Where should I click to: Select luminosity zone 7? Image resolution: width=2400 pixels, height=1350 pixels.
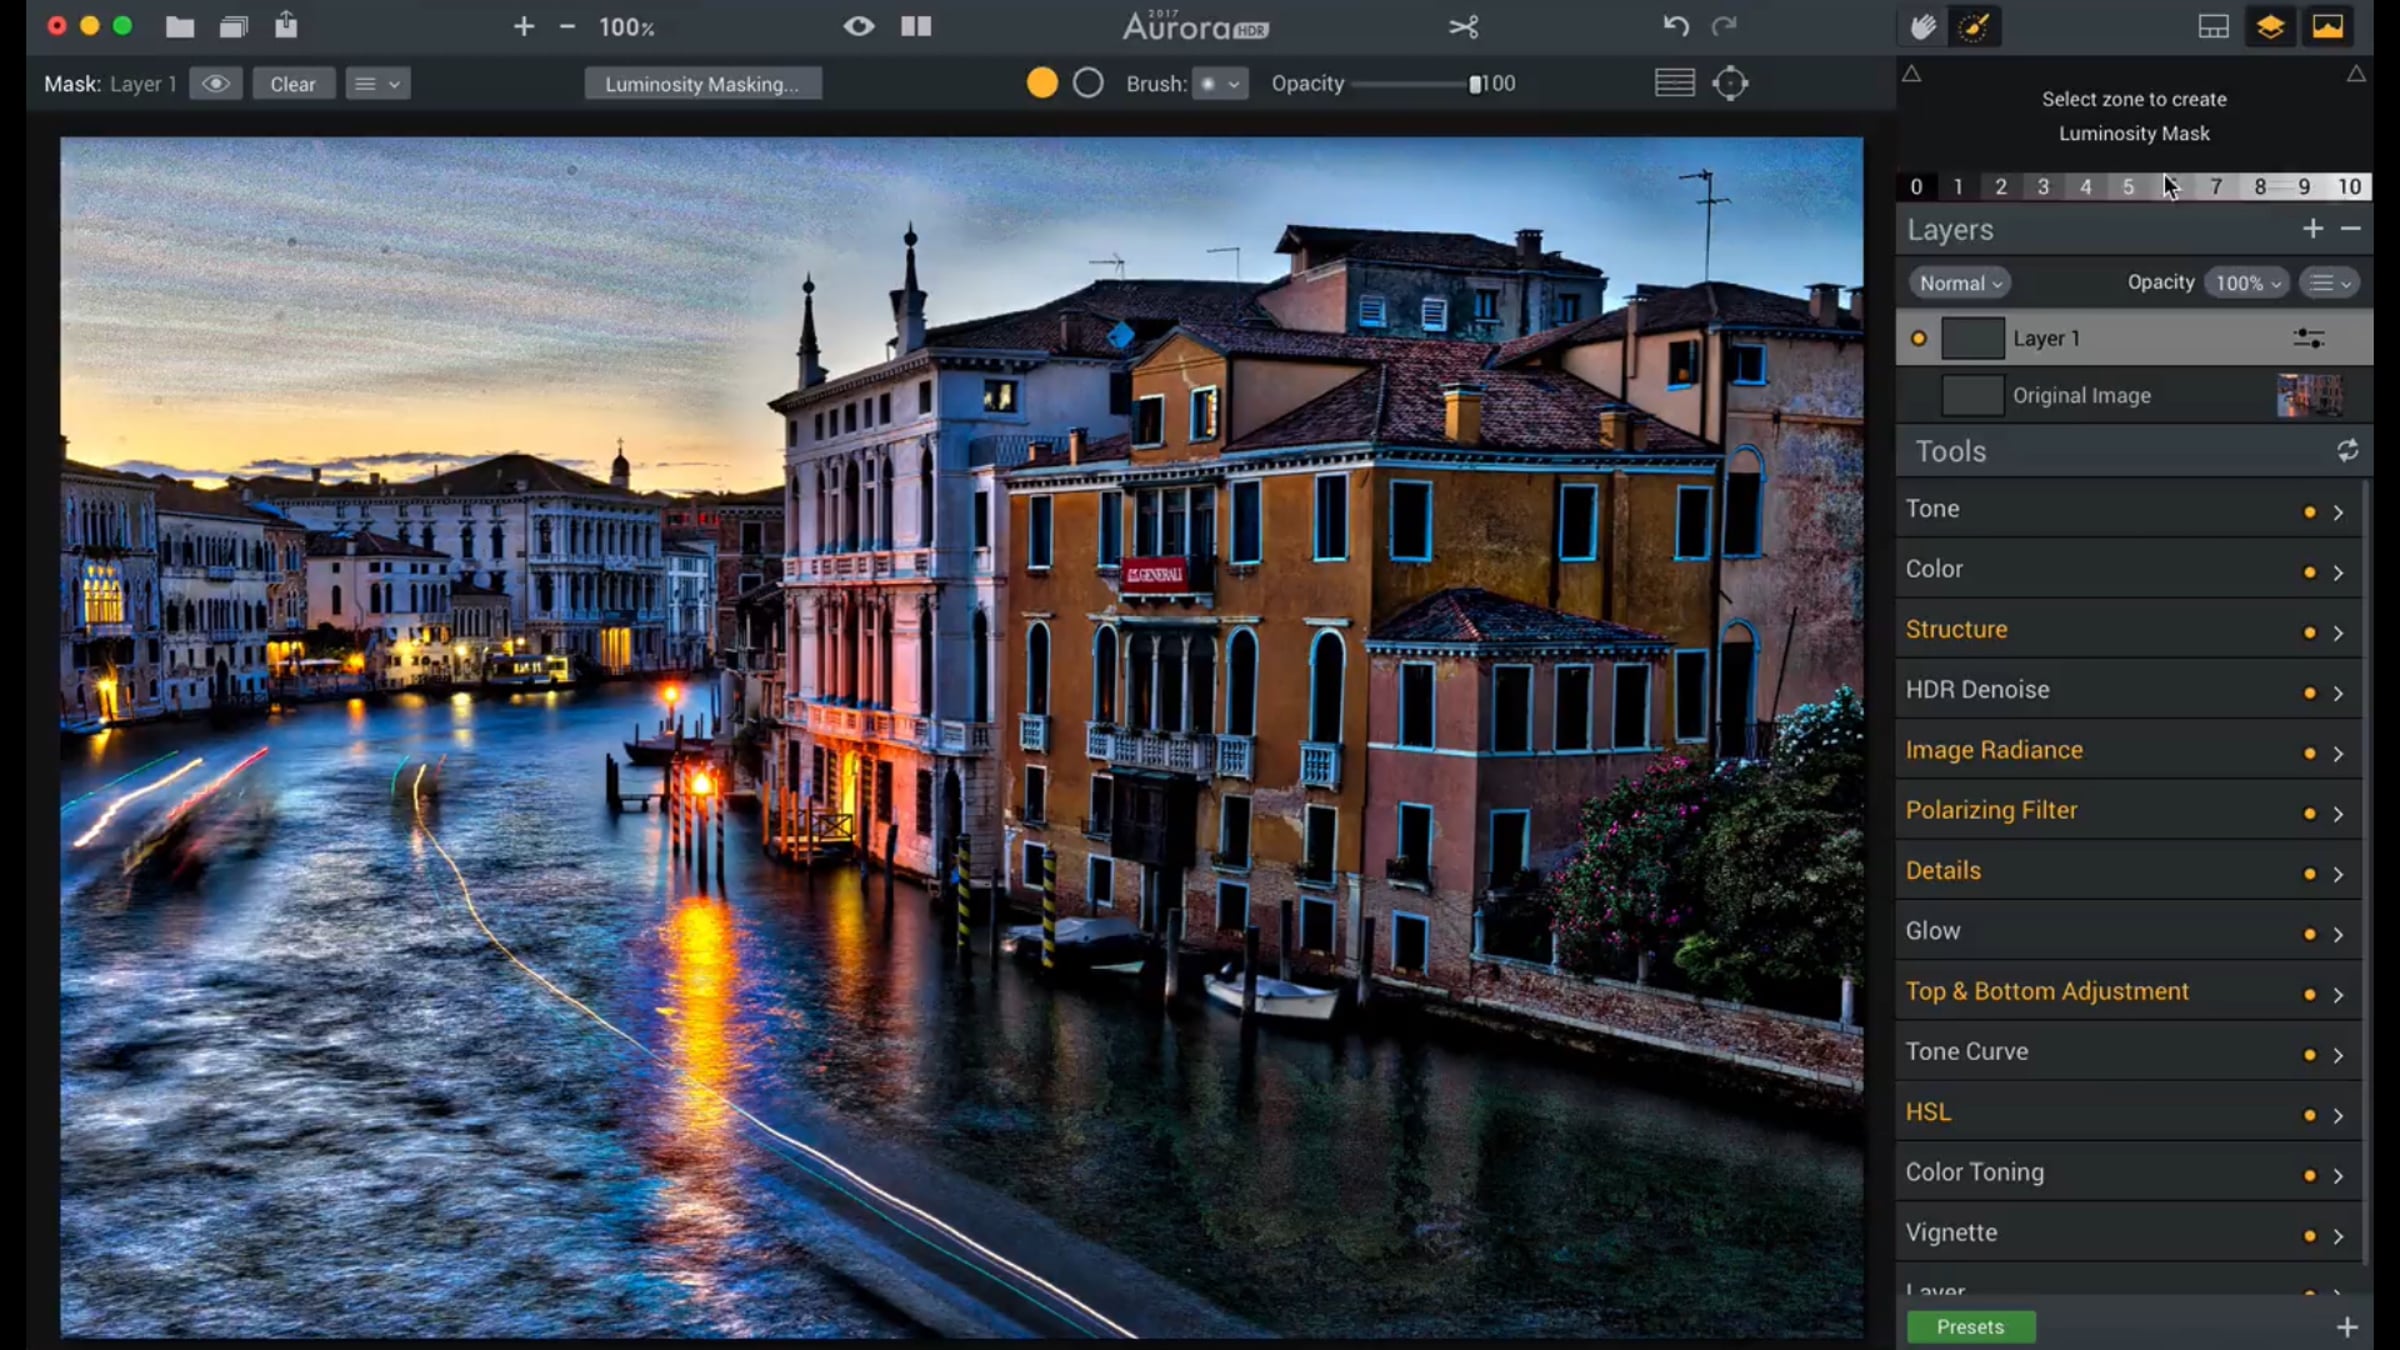[x=2216, y=187]
